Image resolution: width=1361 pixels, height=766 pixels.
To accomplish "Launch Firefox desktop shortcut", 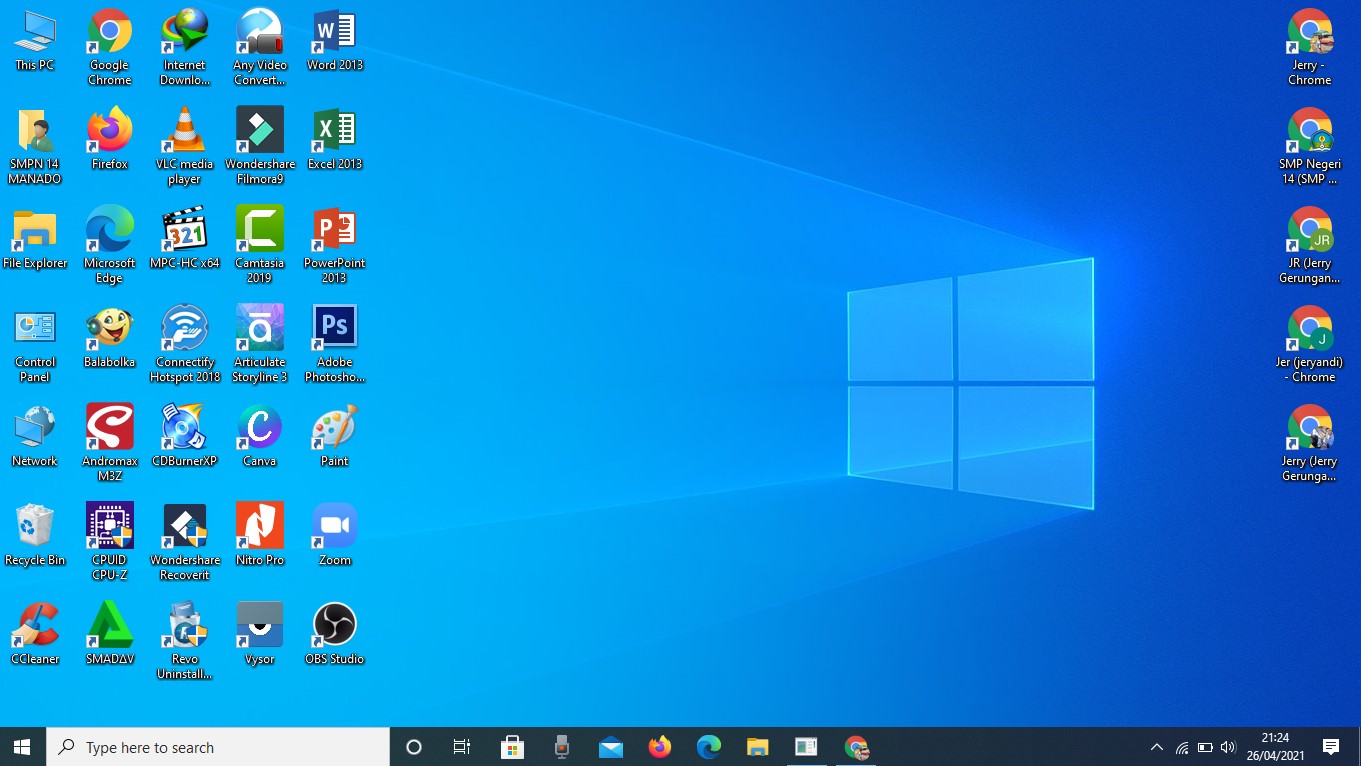I will (x=109, y=139).
